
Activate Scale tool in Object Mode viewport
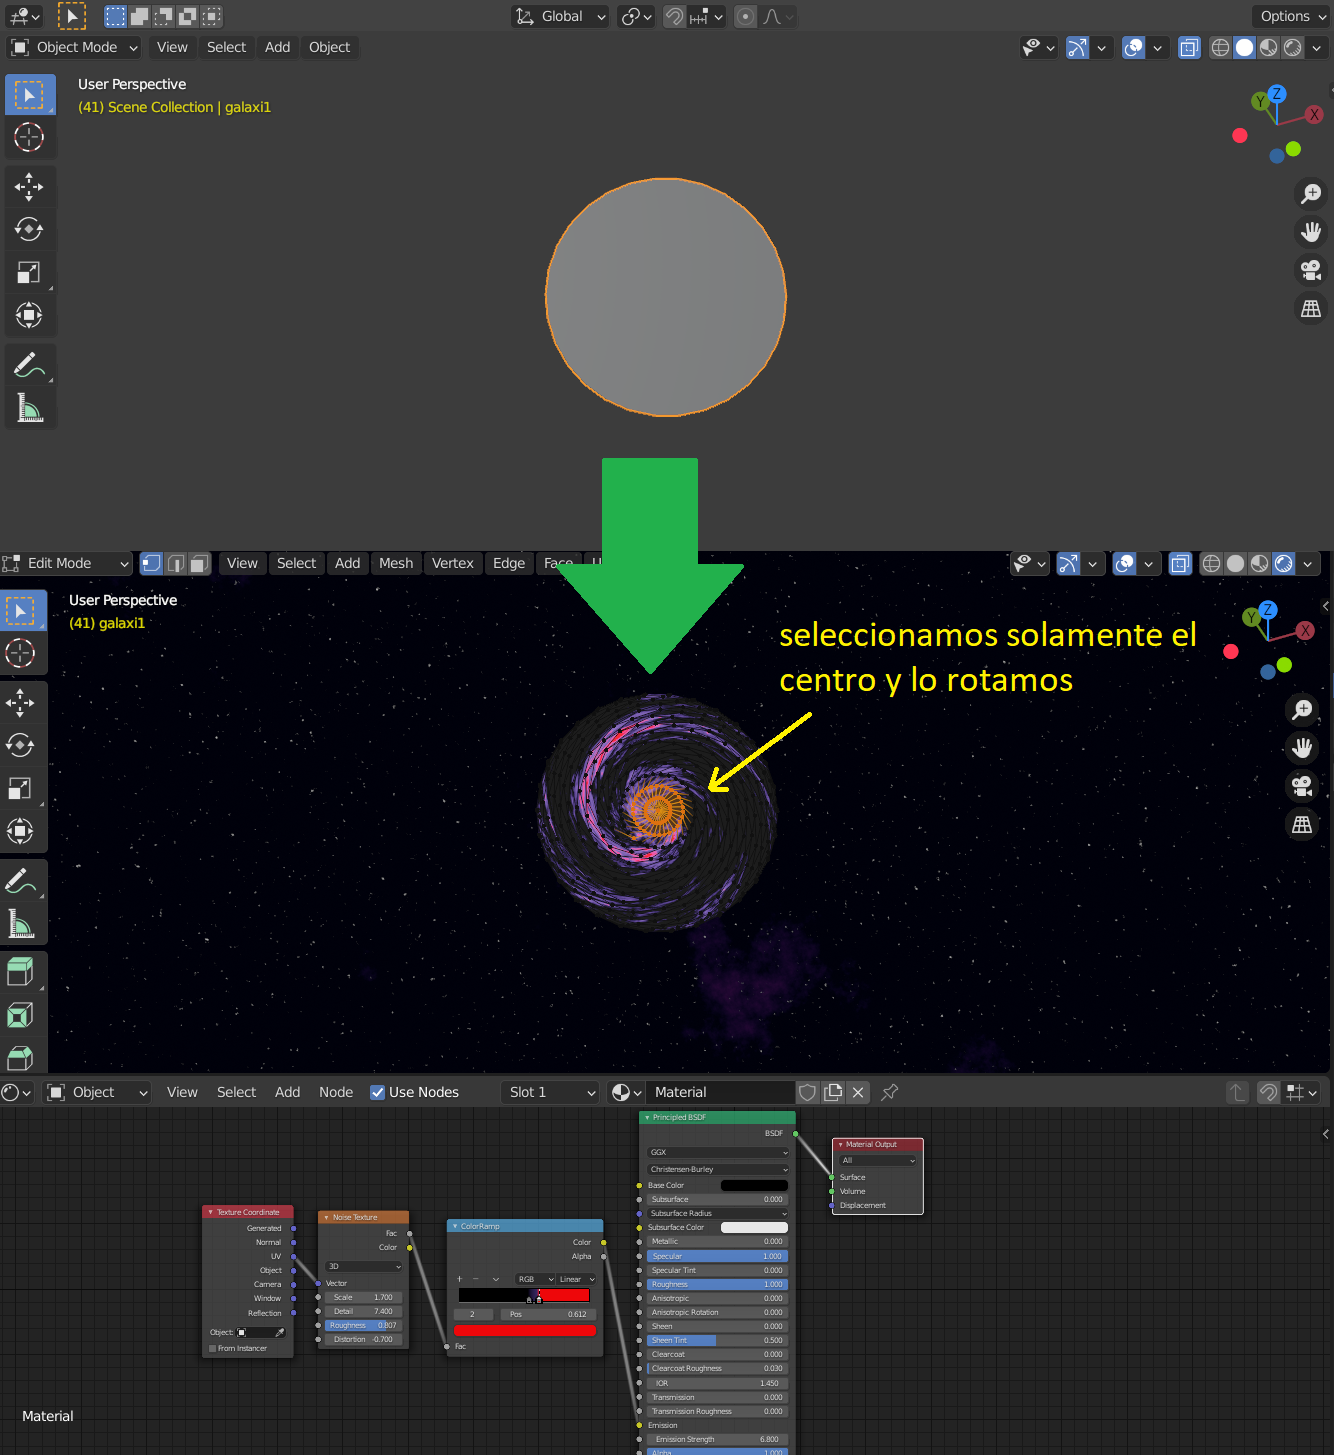click(29, 272)
